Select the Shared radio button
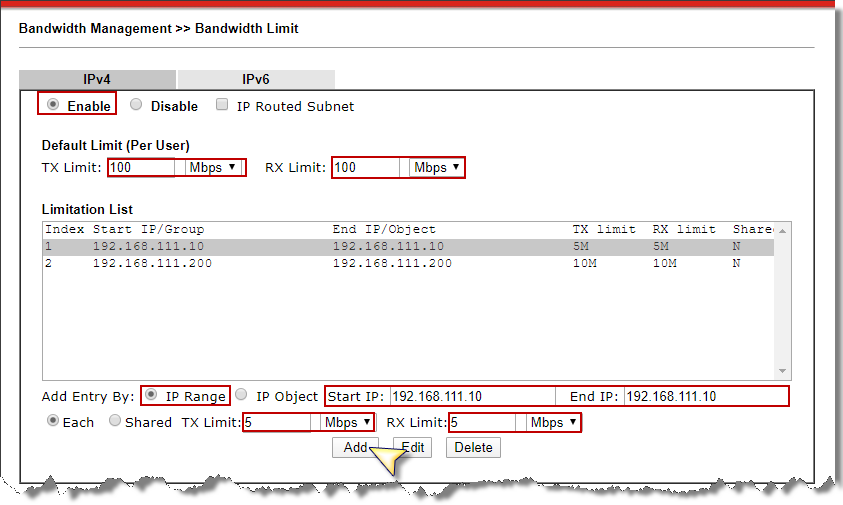Viewport: 843px width, 505px height. pos(115,421)
